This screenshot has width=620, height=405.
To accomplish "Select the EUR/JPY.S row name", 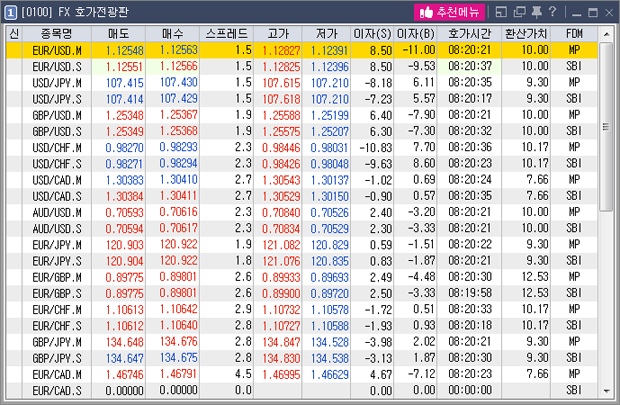I will pos(57,261).
